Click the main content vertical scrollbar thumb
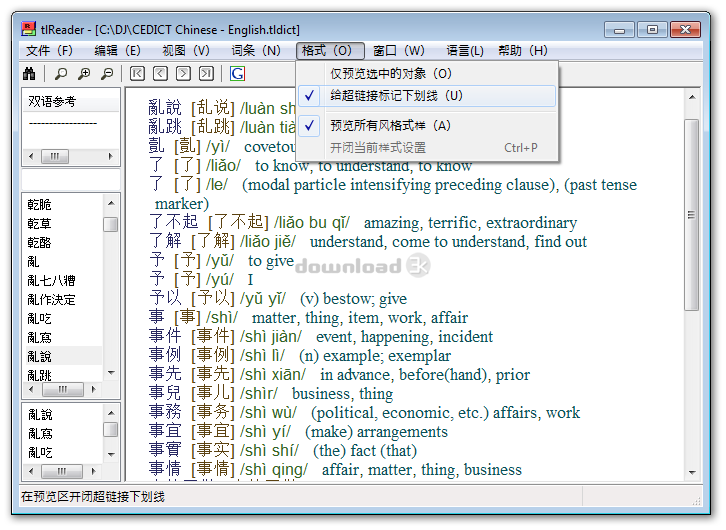Screen dimensions: 726x530 click(692, 215)
